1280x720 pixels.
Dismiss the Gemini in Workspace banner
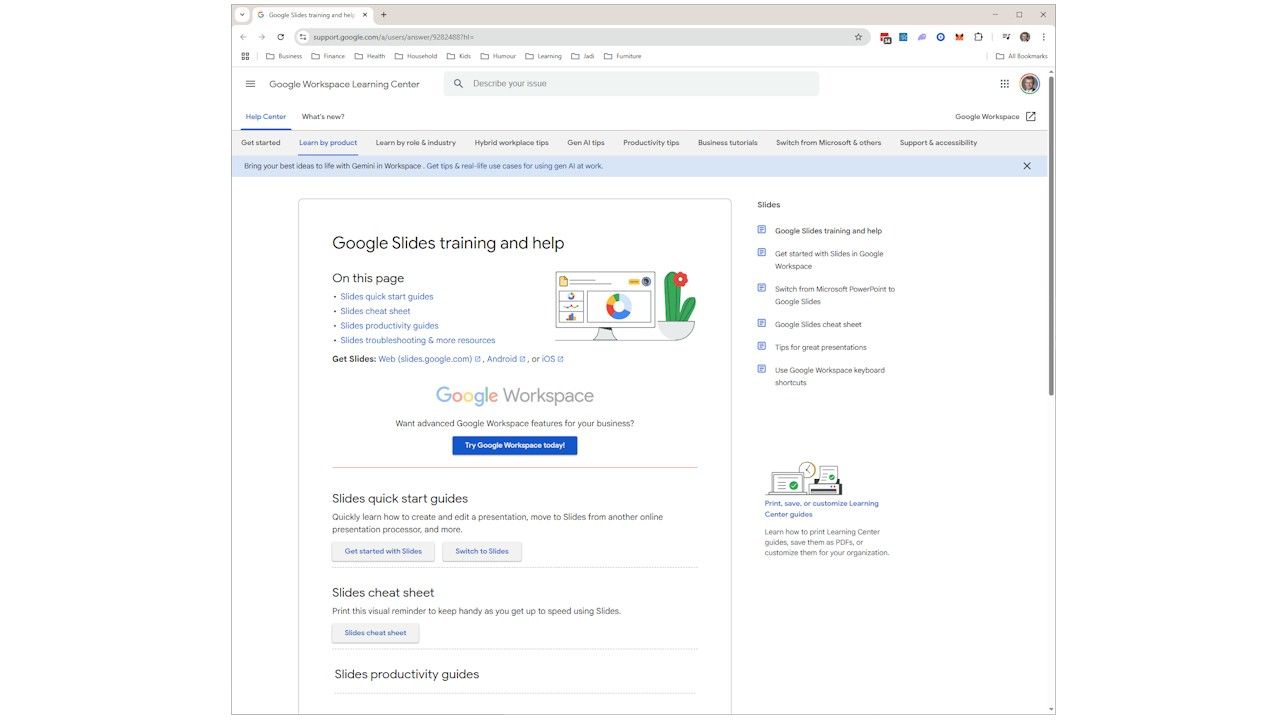point(1026,166)
